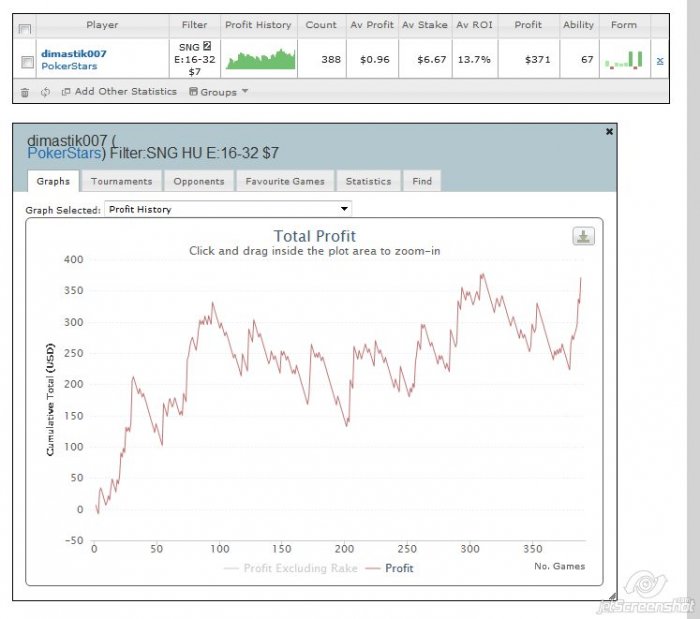Remove dimastik007 row with x icon
This screenshot has height=619, width=700.
point(660,61)
